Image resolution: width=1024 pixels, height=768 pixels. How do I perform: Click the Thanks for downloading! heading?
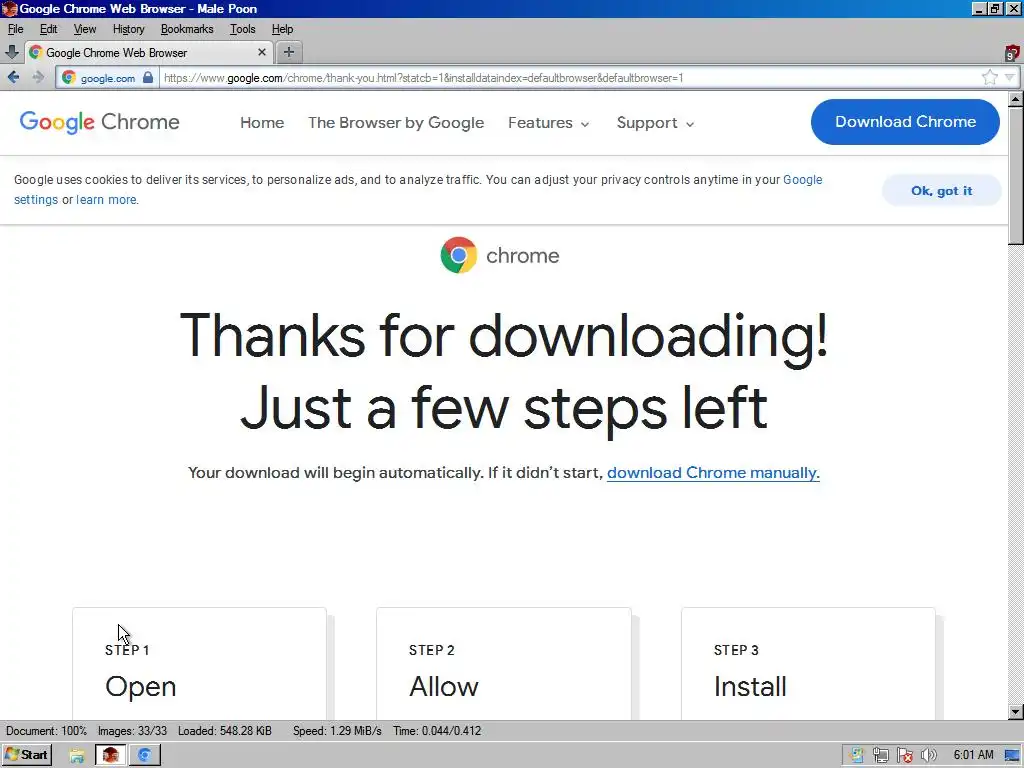click(504, 336)
